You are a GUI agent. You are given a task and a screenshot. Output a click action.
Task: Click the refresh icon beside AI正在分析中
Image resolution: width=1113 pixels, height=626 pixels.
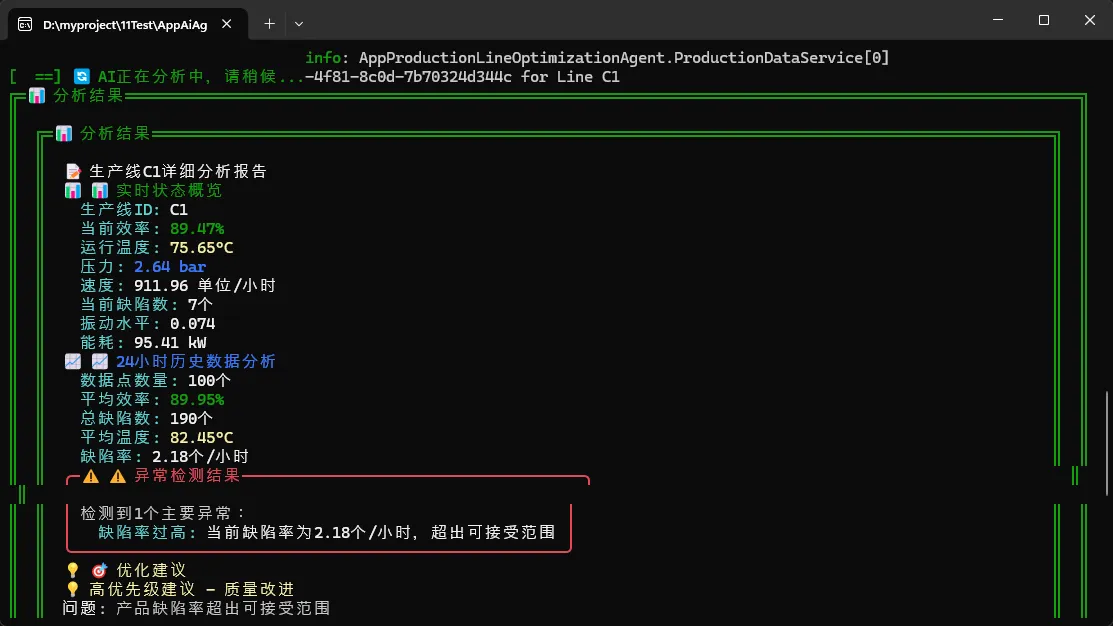(81, 77)
